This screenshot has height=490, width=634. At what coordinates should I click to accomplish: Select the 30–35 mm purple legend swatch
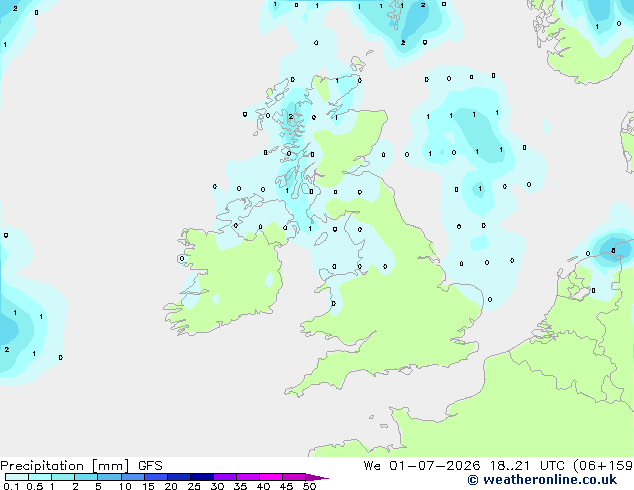225,477
